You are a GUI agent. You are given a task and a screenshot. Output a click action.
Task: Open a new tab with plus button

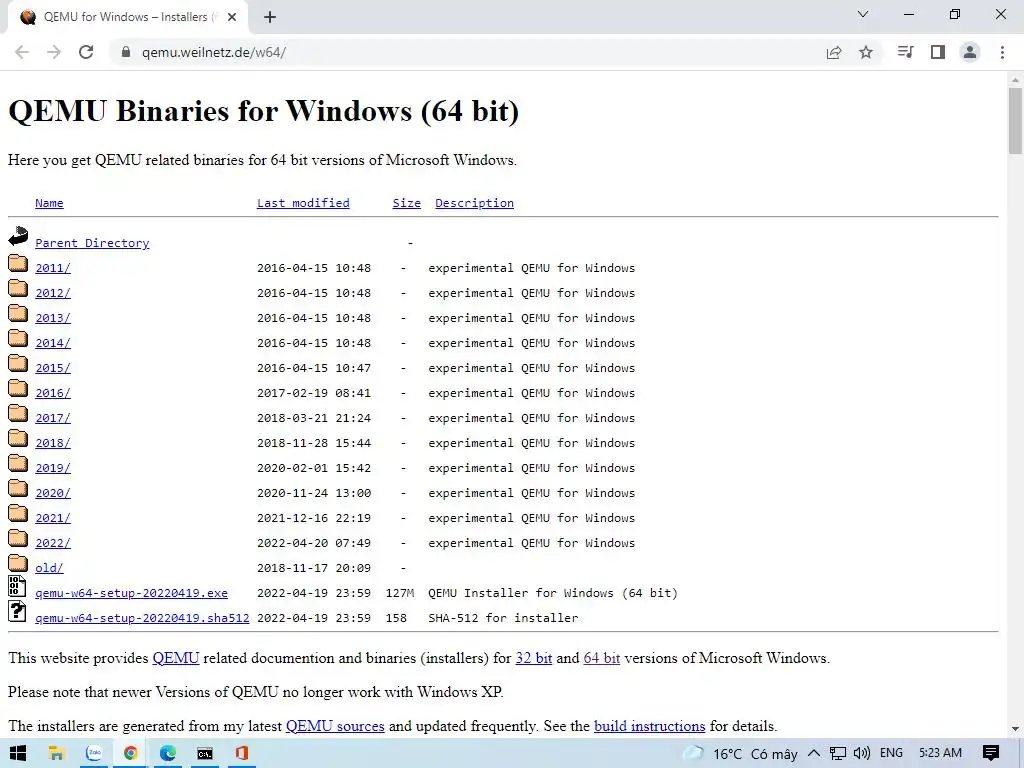coord(270,17)
